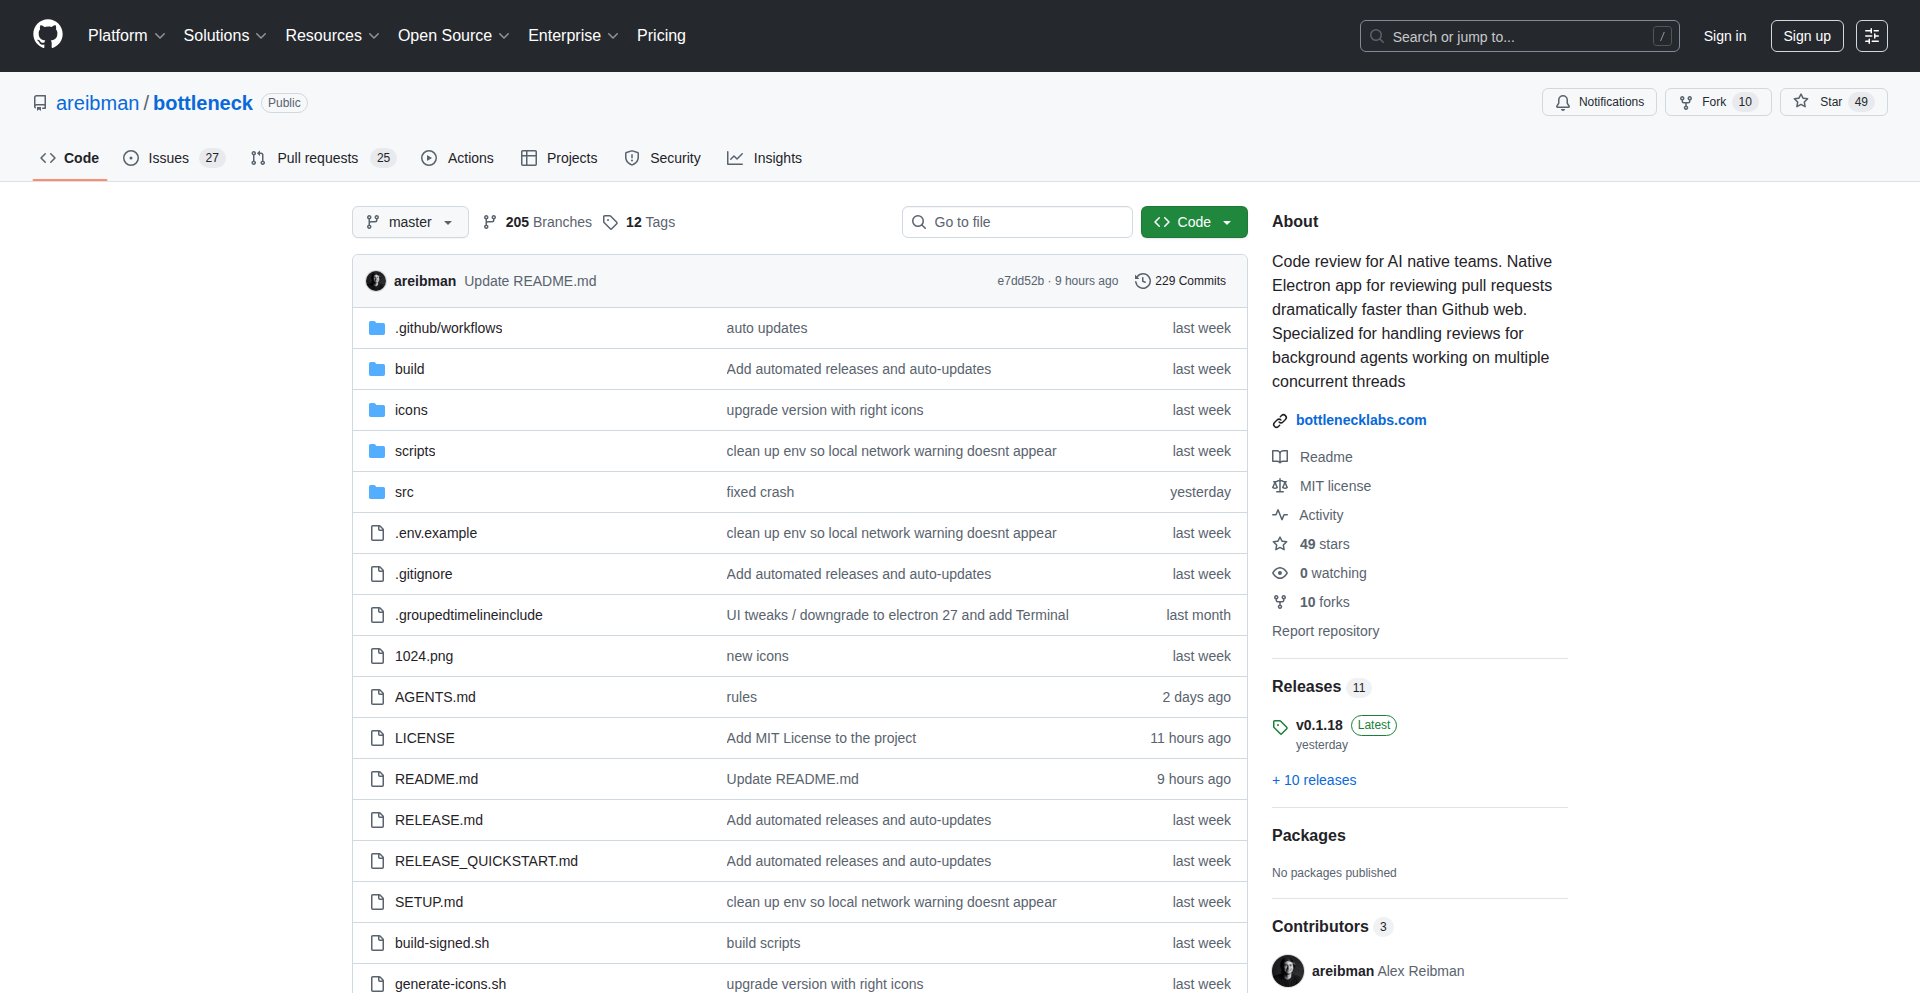
Task: Open the 1024.png file
Action: (424, 656)
